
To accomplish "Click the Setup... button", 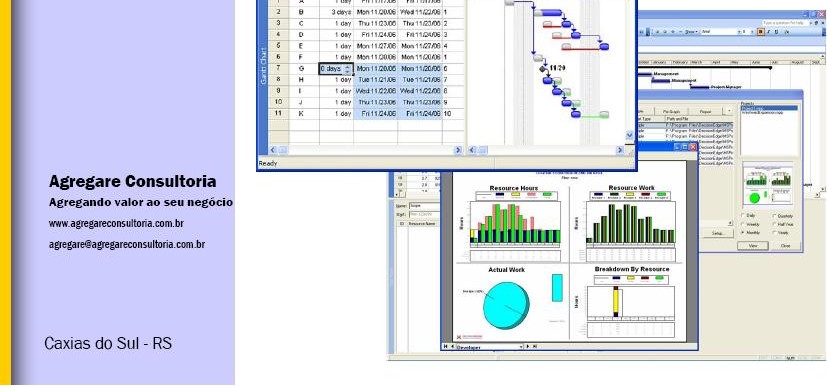I will click(x=717, y=233).
